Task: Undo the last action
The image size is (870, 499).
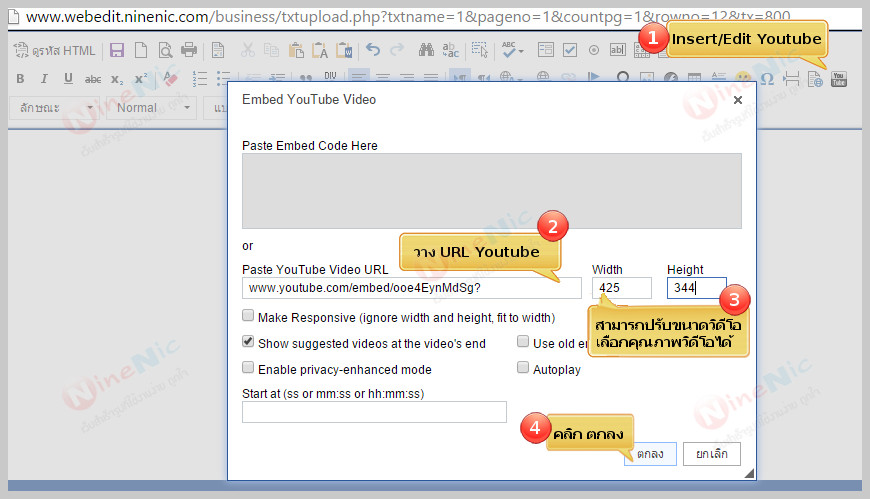Action: [373, 51]
